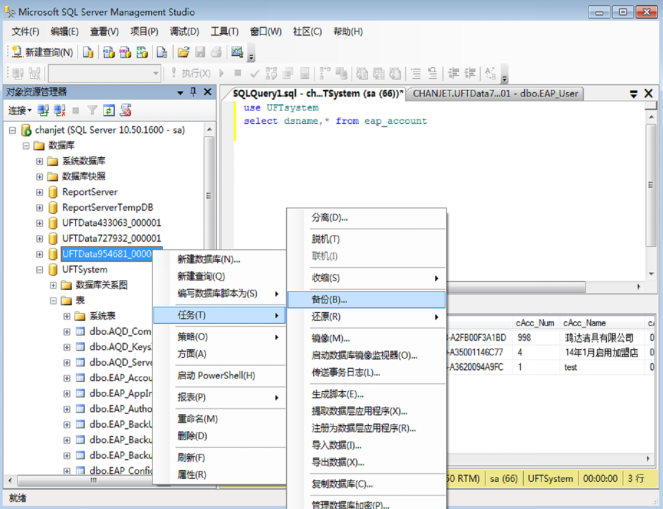The image size is (663, 509).
Task: Click the Open File folder icon in toolbar
Action: pyautogui.click(x=183, y=52)
